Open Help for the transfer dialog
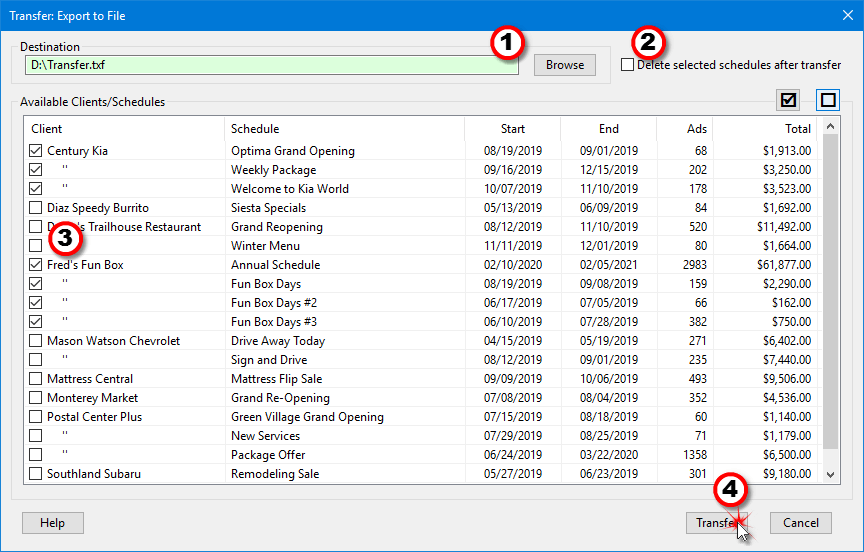 point(53,523)
